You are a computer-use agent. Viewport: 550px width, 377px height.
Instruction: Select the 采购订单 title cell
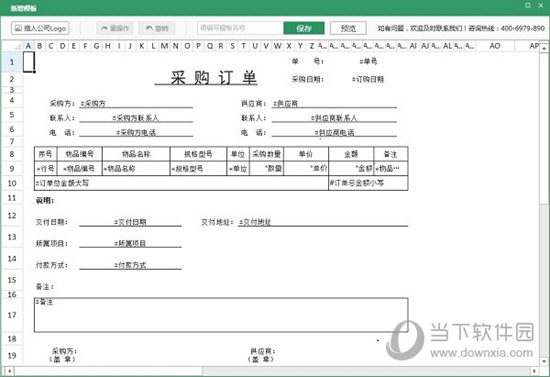pyautogui.click(x=206, y=78)
